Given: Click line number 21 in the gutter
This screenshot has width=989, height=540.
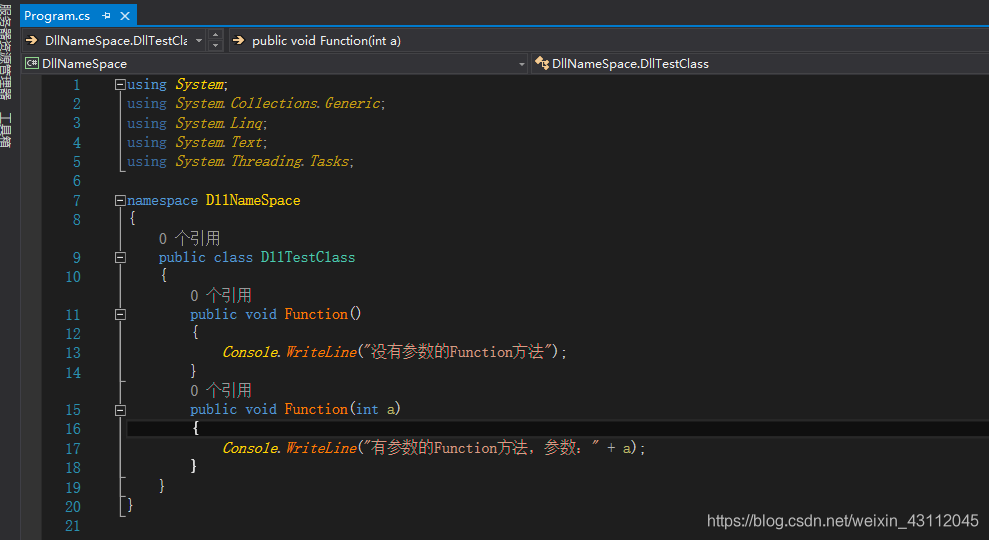Looking at the screenshot, I should coord(73,525).
